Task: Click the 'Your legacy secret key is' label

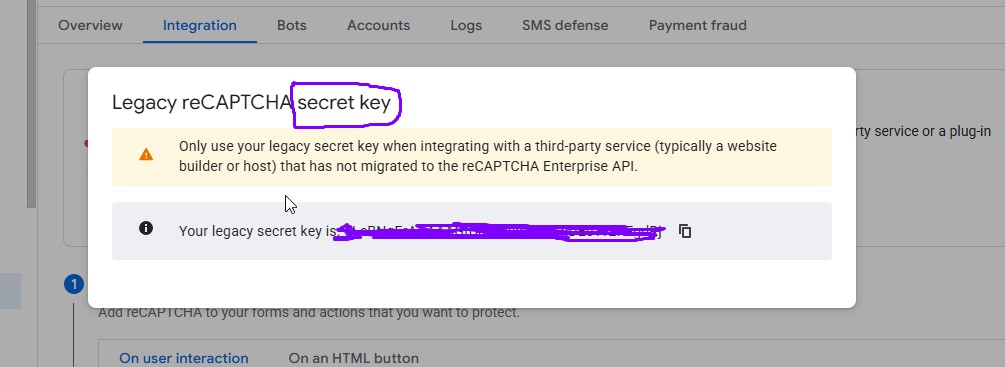Action: tap(255, 231)
